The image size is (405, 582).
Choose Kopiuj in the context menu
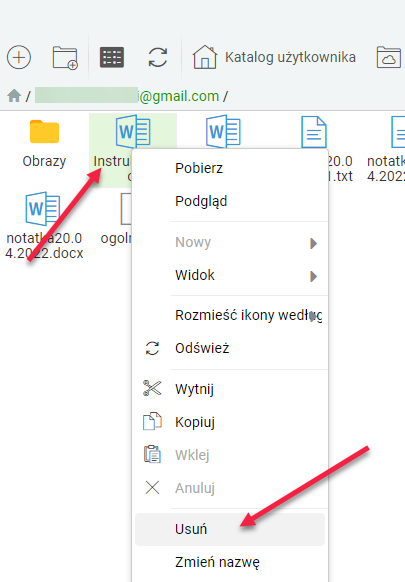tap(230, 422)
